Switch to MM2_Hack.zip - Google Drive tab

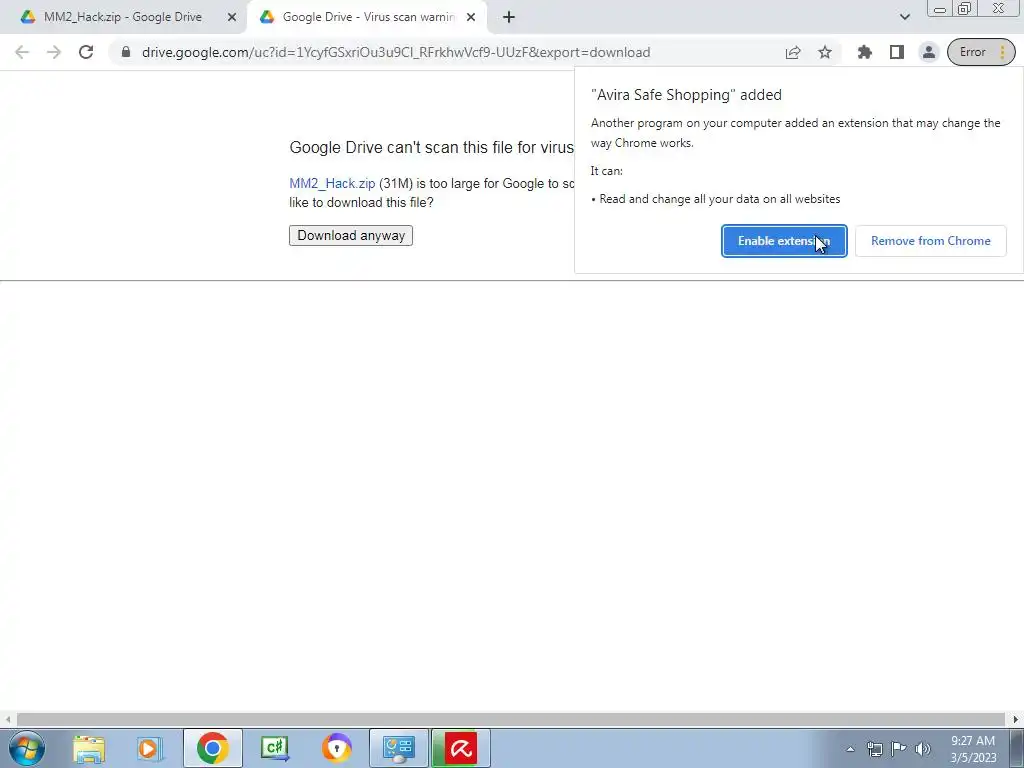click(122, 17)
